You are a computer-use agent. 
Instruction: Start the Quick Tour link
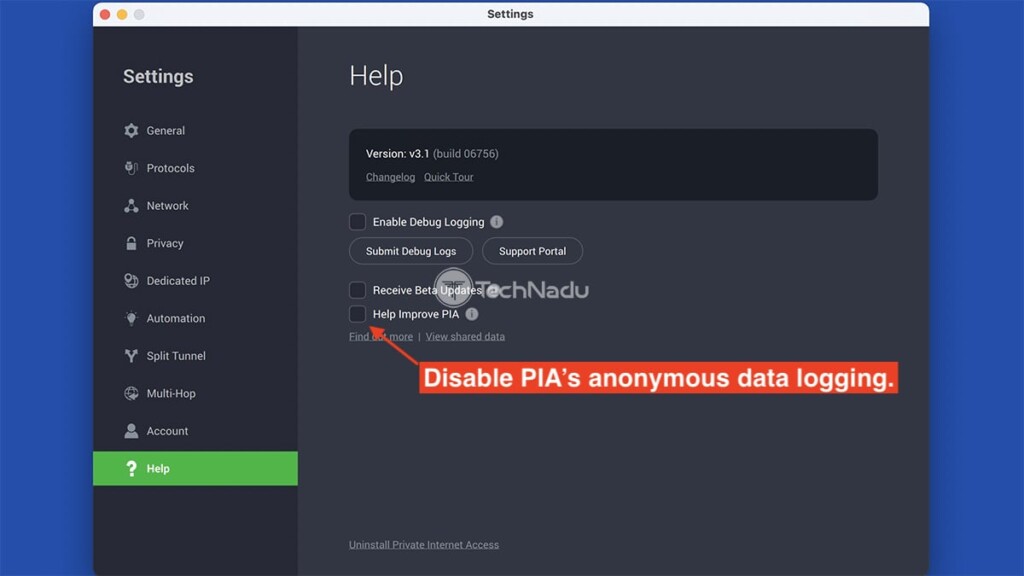pos(449,177)
